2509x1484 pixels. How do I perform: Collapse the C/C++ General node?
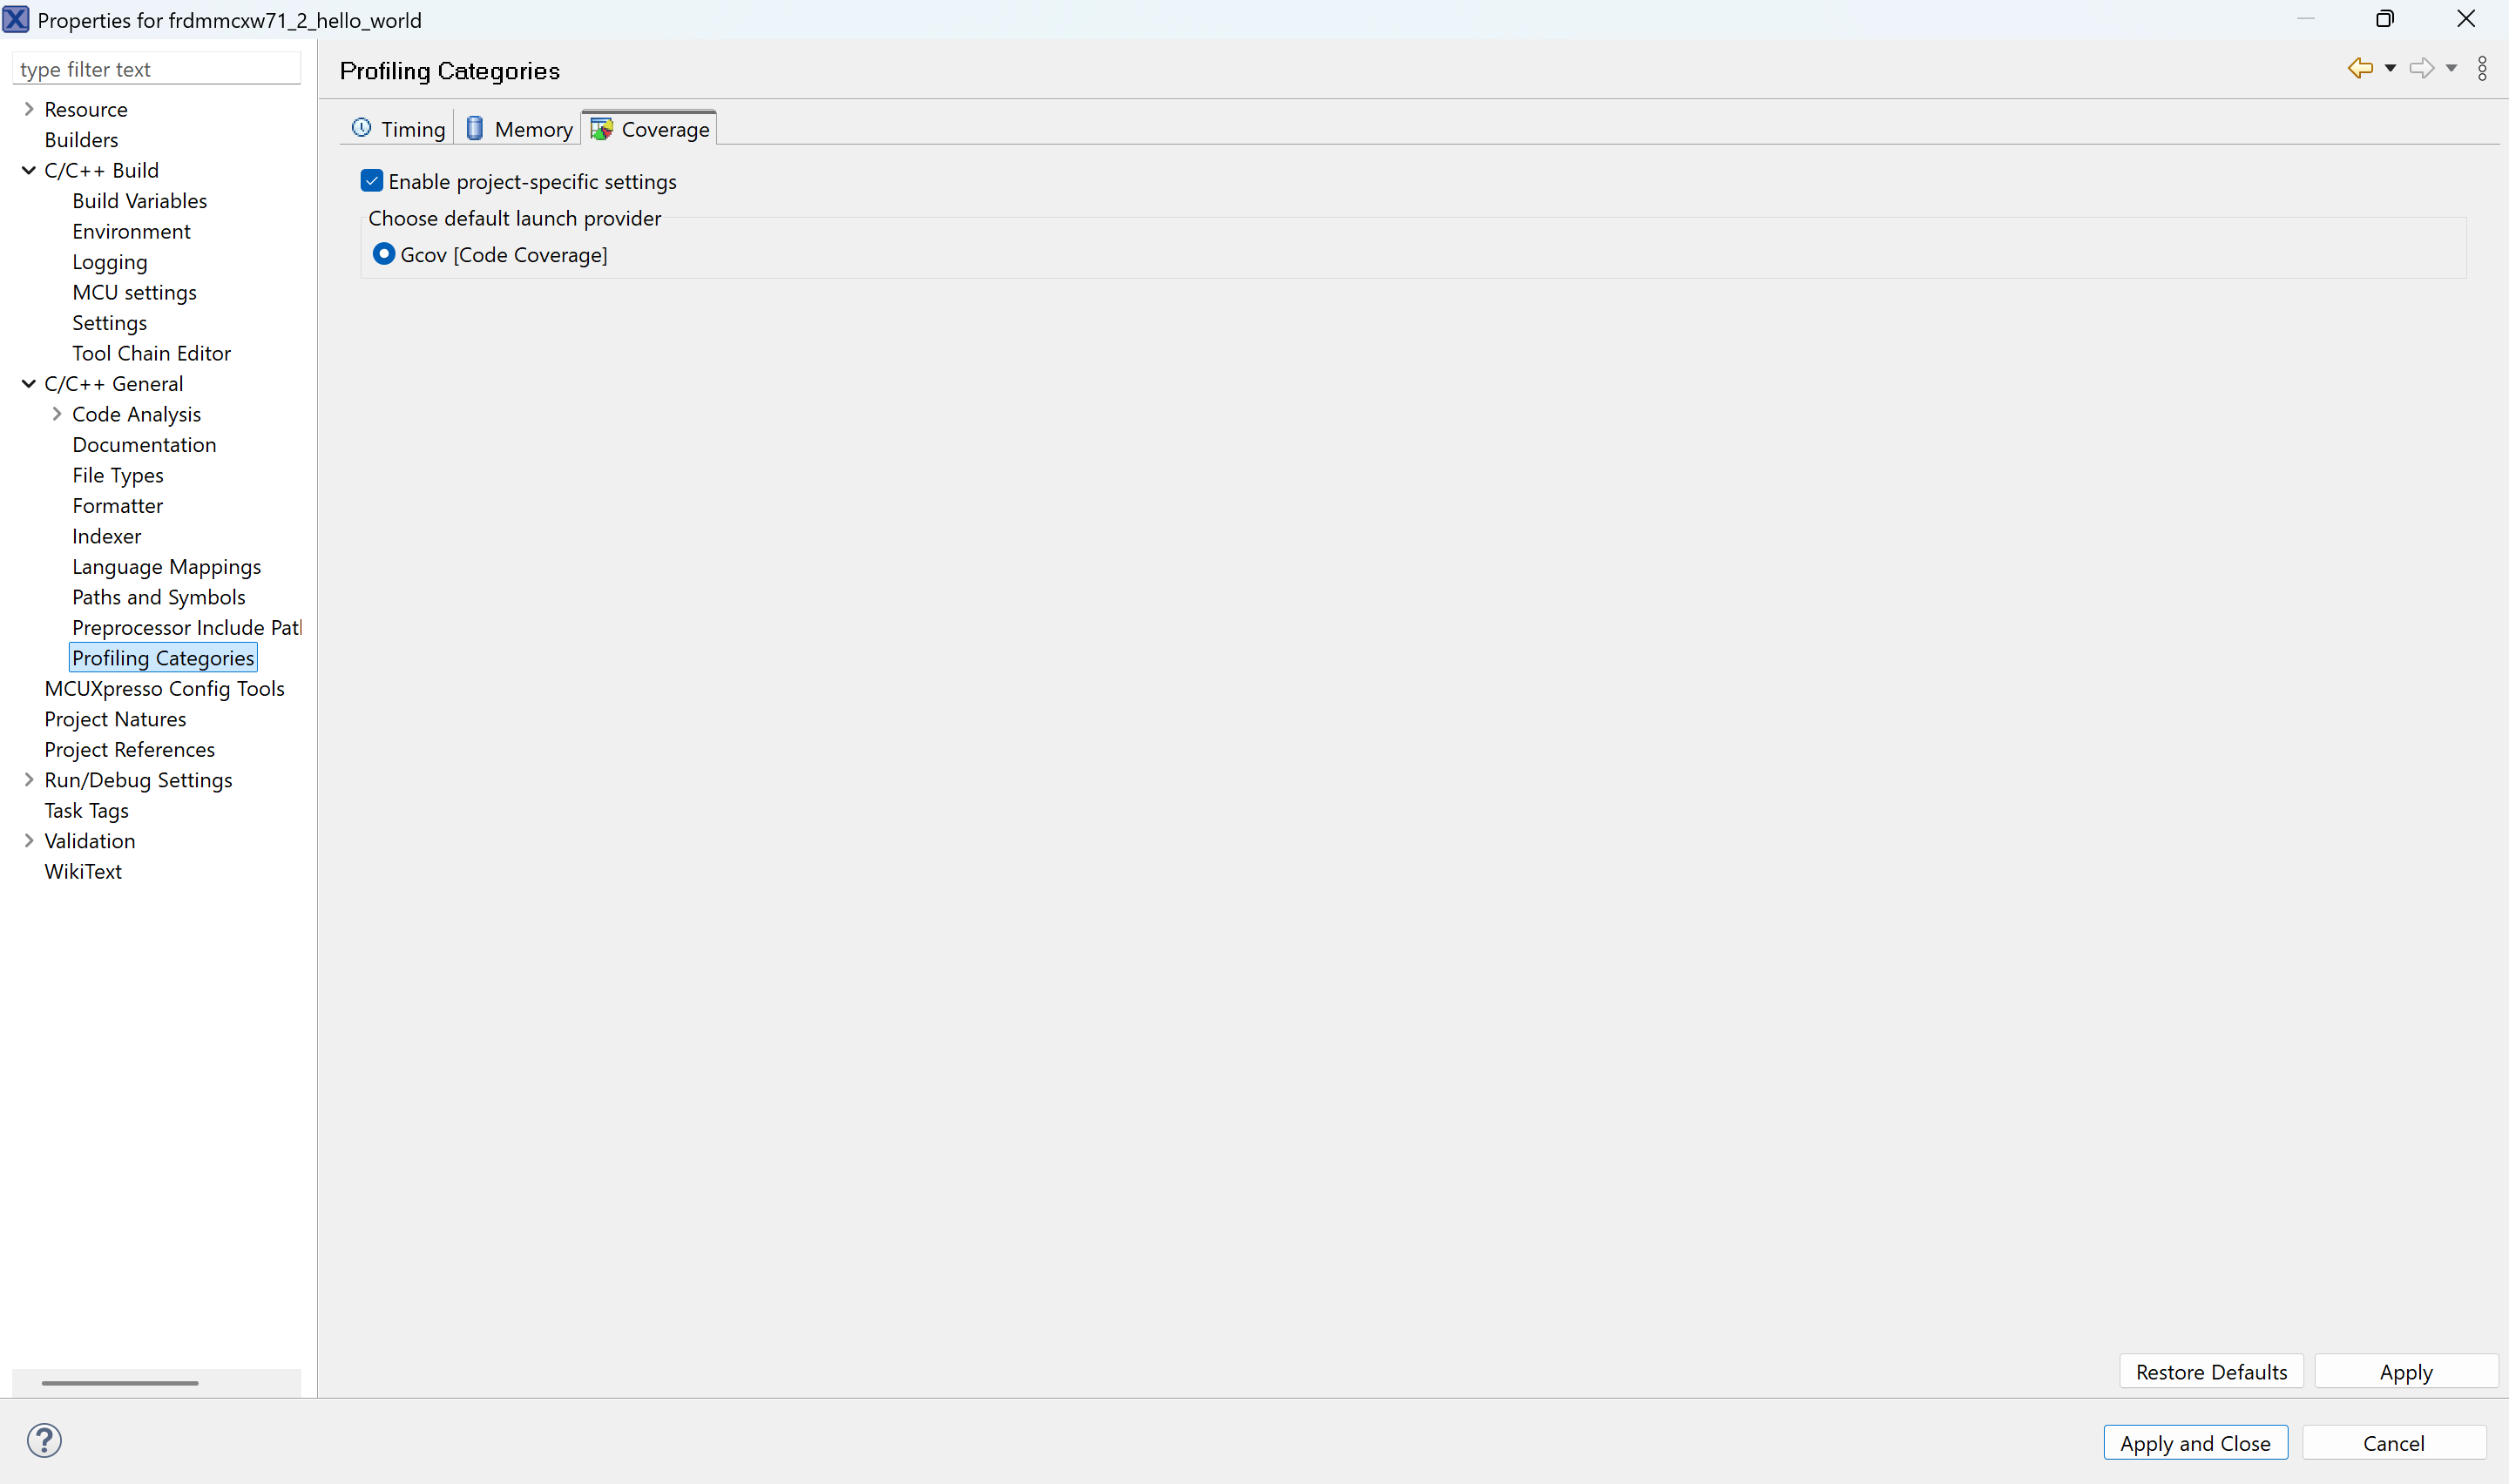(29, 383)
